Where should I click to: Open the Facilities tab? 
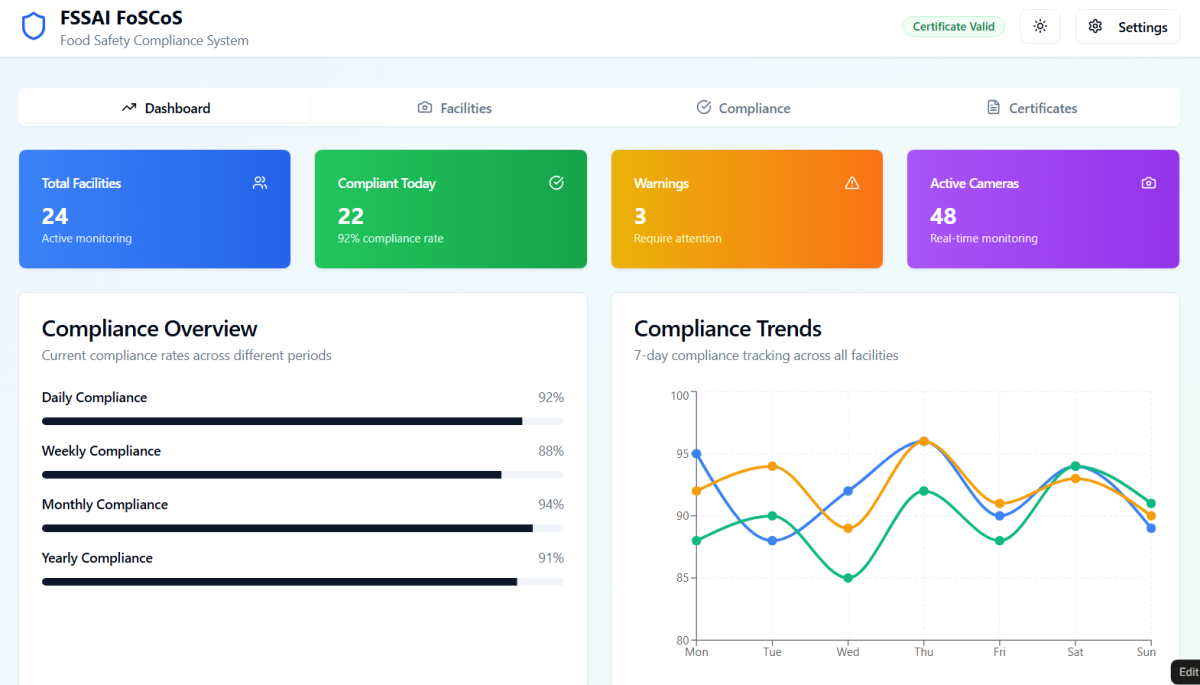(455, 108)
